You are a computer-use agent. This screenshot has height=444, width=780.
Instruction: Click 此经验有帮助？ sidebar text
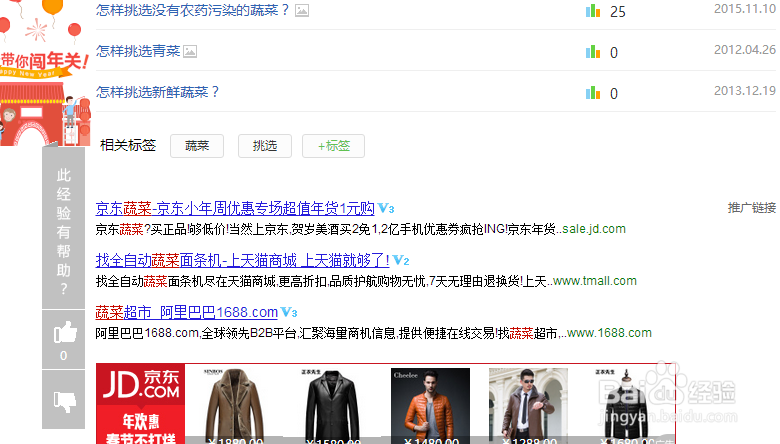(64, 232)
